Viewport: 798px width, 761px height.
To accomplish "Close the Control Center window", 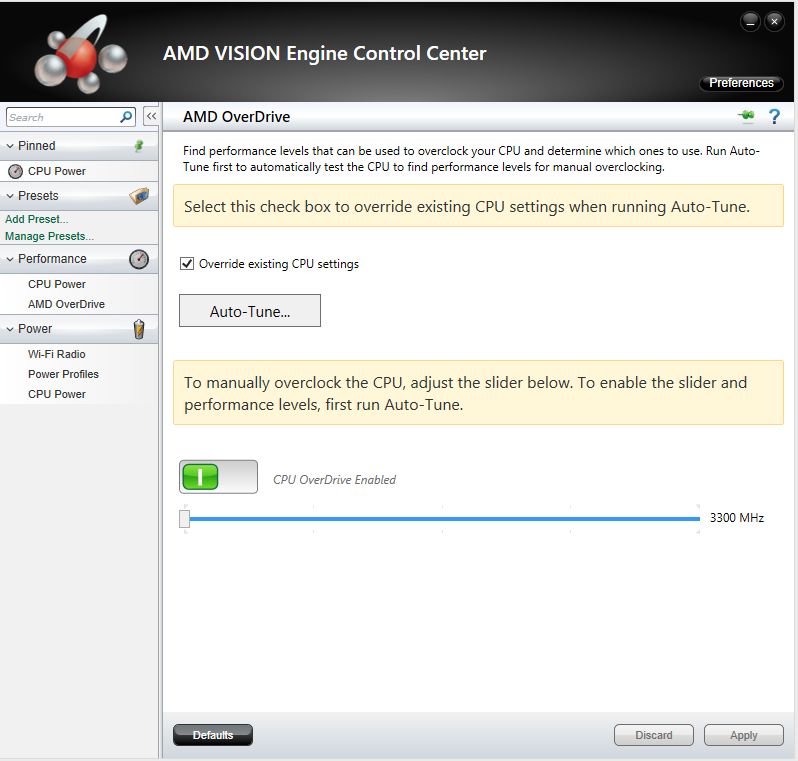I will [x=774, y=22].
